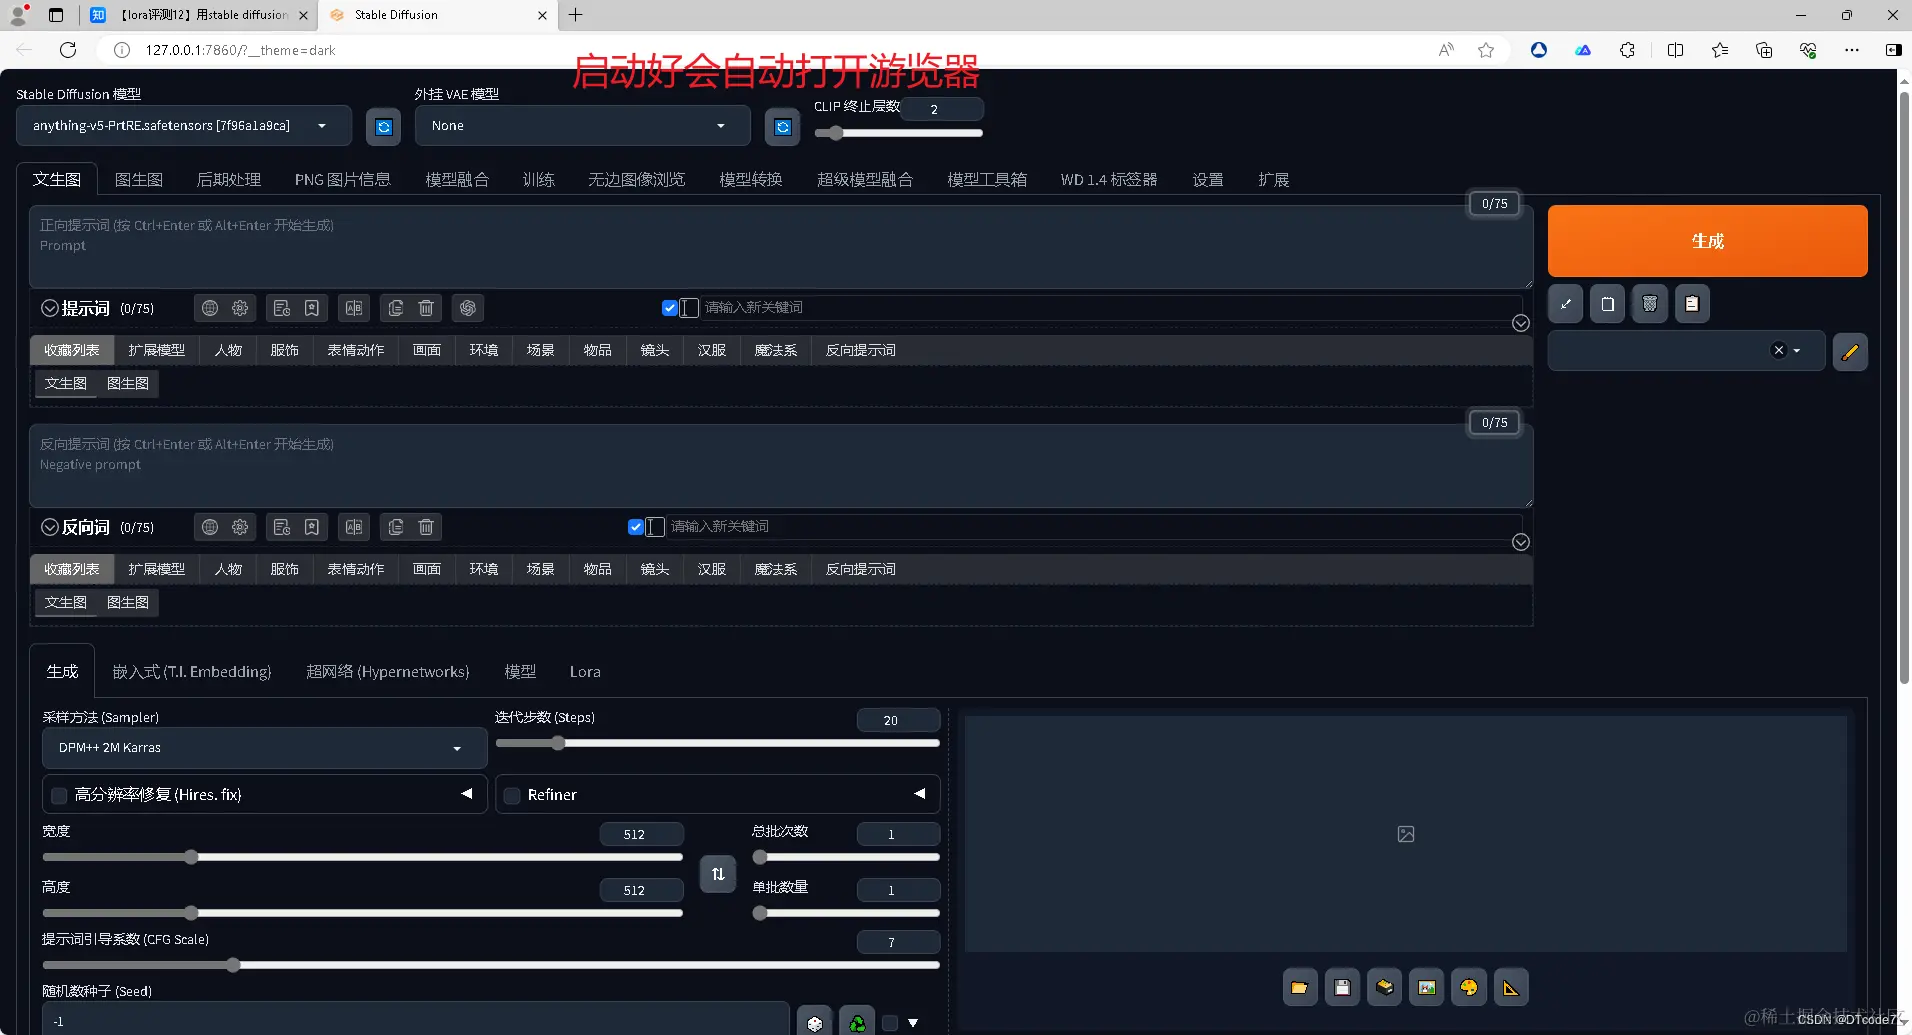Image resolution: width=1912 pixels, height=1035 pixels.
Task: Click the trash icon in the 提示词 toolbar
Action: (x=426, y=308)
